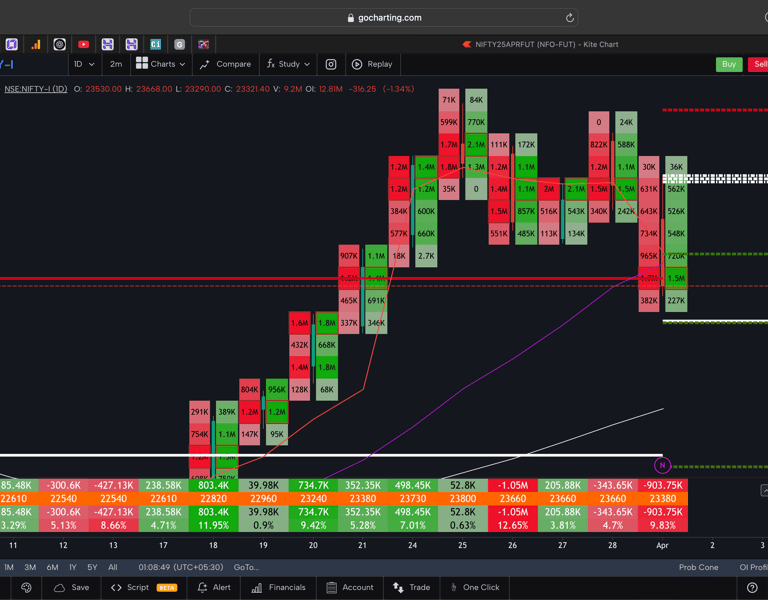The height and width of the screenshot is (600, 768).
Task: Click the 907K footprint cell
Action: click(x=349, y=256)
